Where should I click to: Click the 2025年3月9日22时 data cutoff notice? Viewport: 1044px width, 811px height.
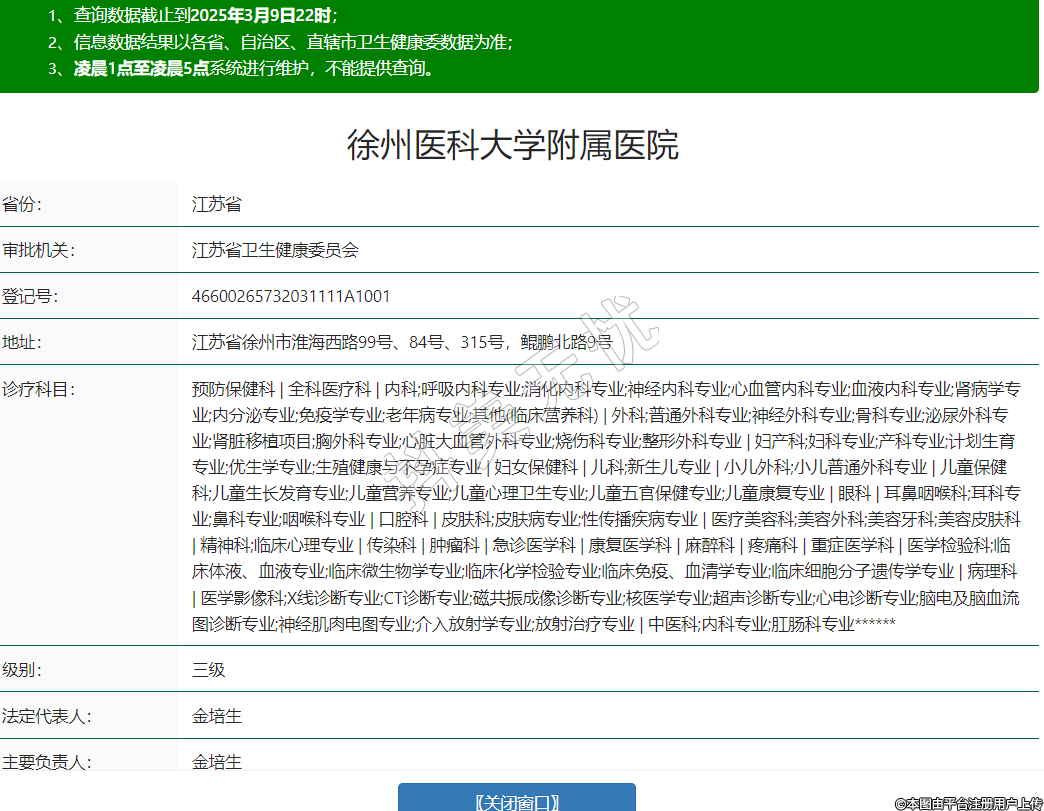pos(260,15)
